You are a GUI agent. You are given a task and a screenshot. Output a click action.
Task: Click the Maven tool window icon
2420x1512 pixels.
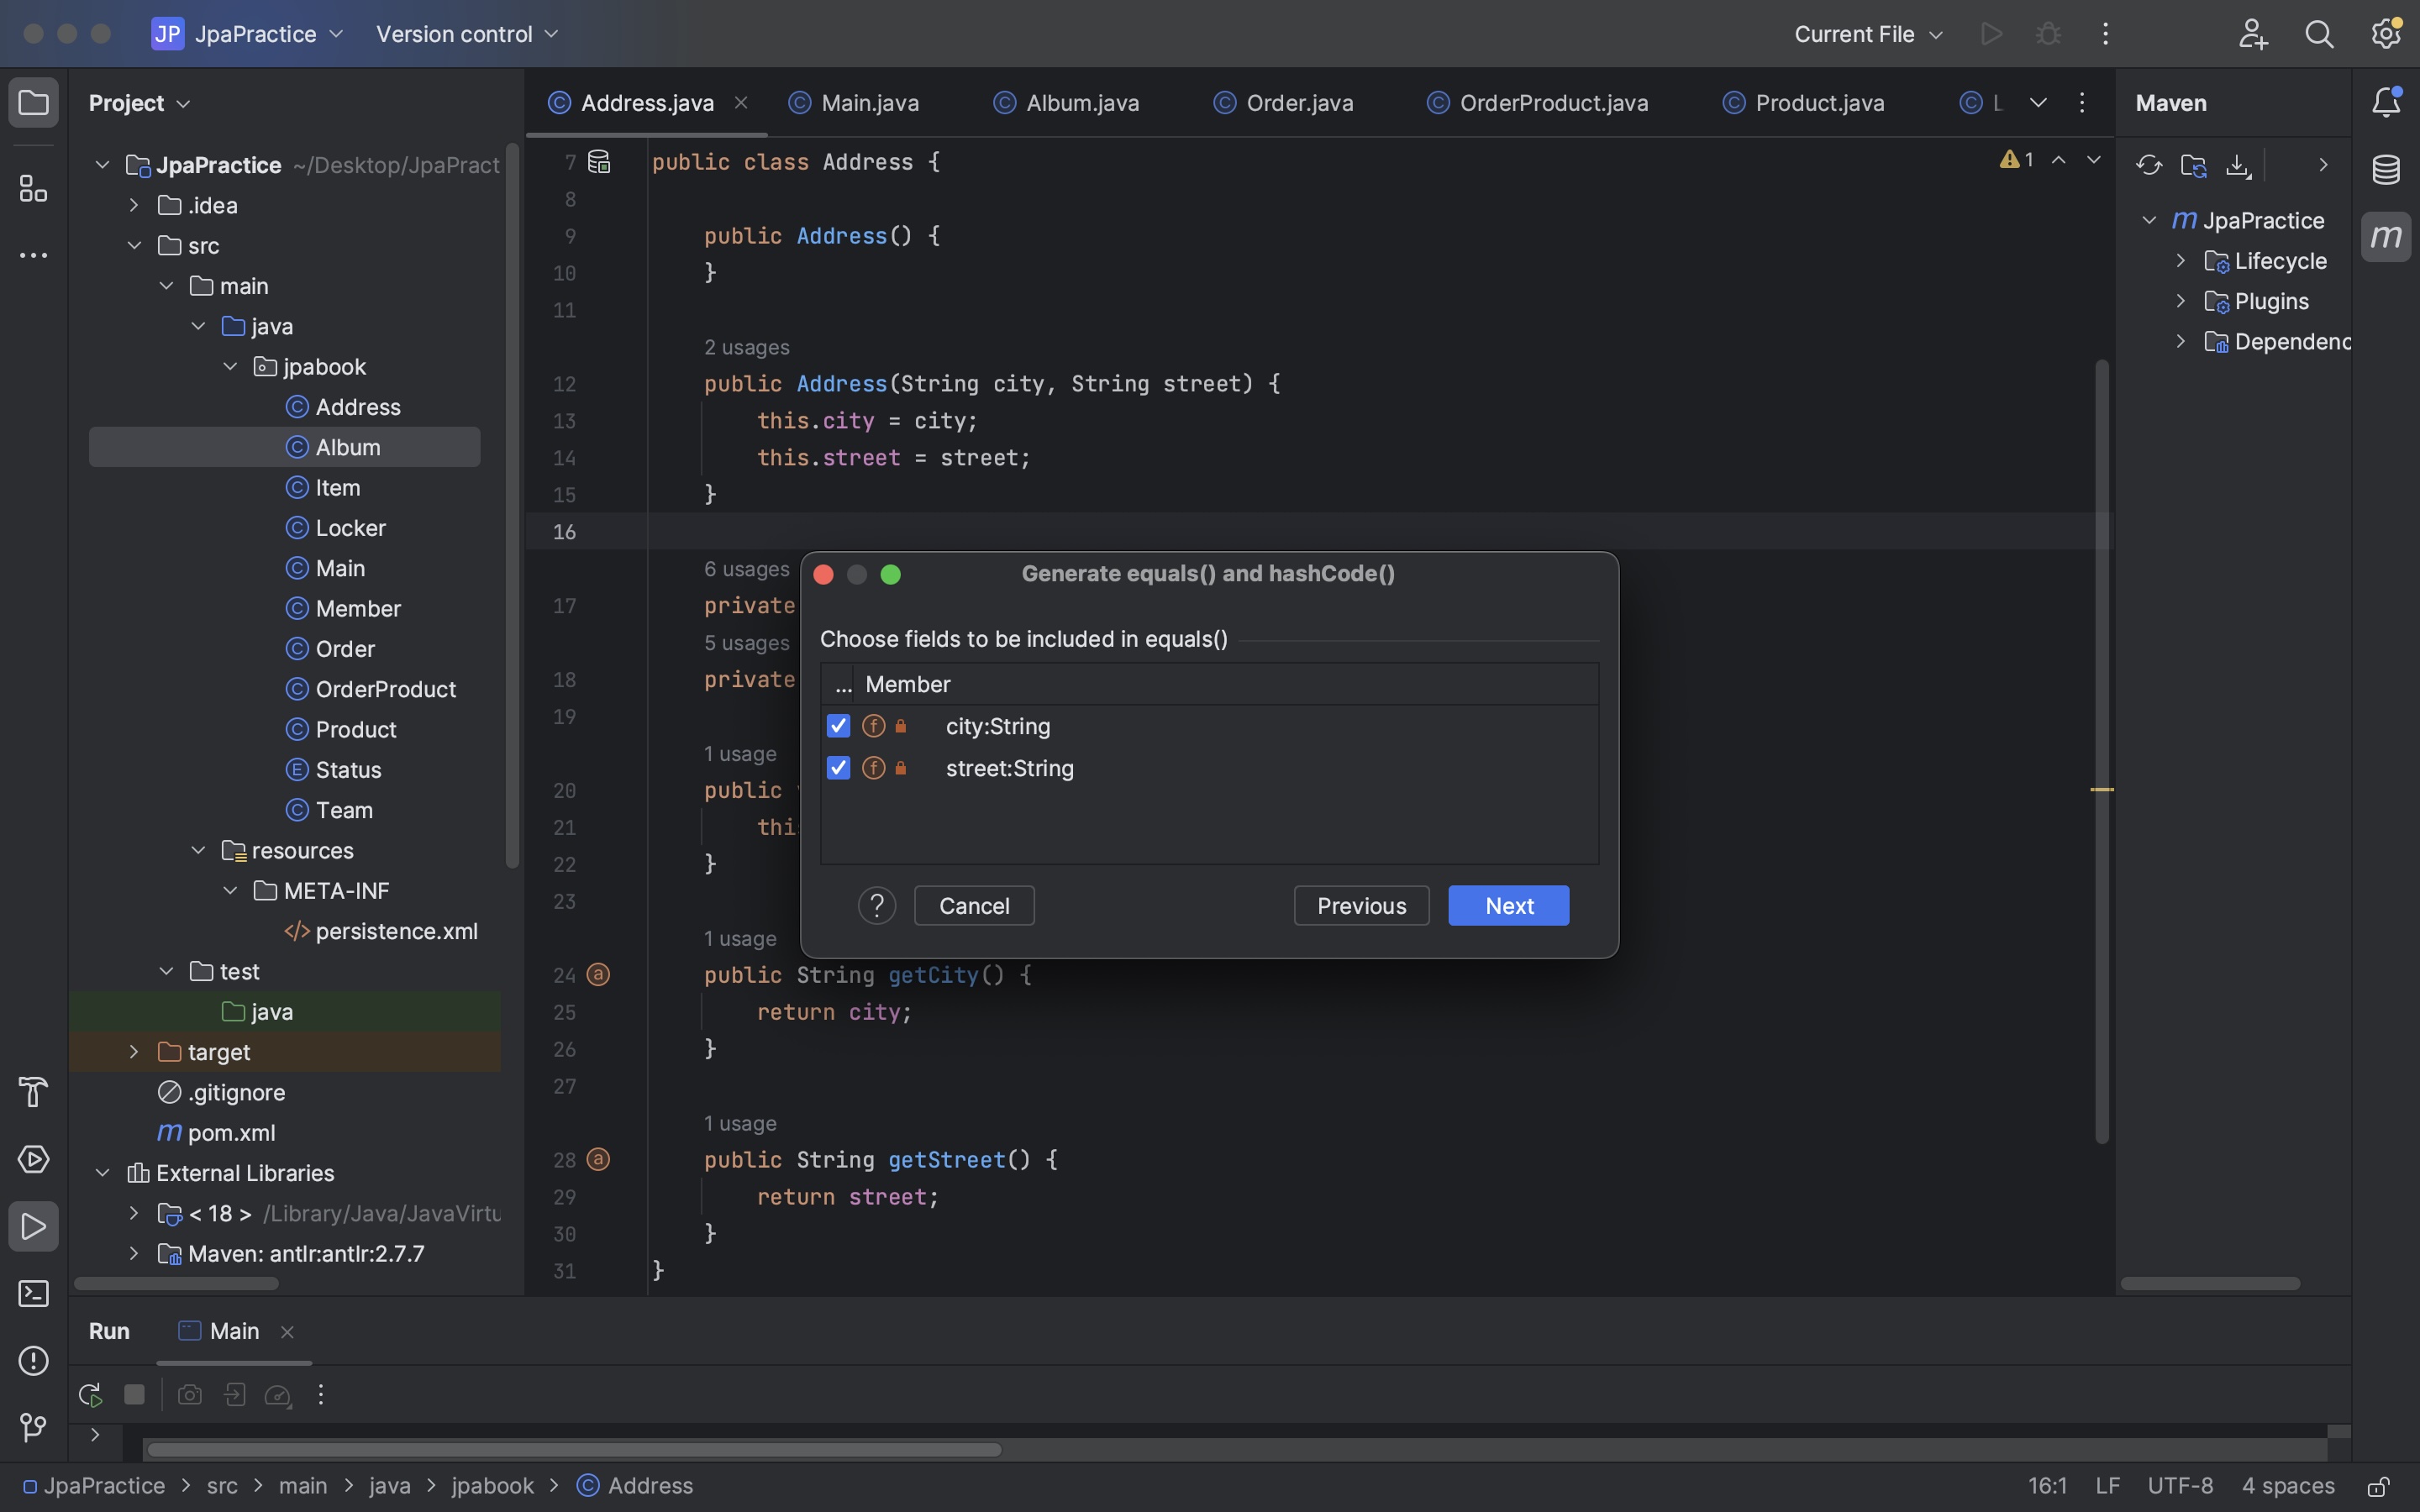click(2386, 237)
